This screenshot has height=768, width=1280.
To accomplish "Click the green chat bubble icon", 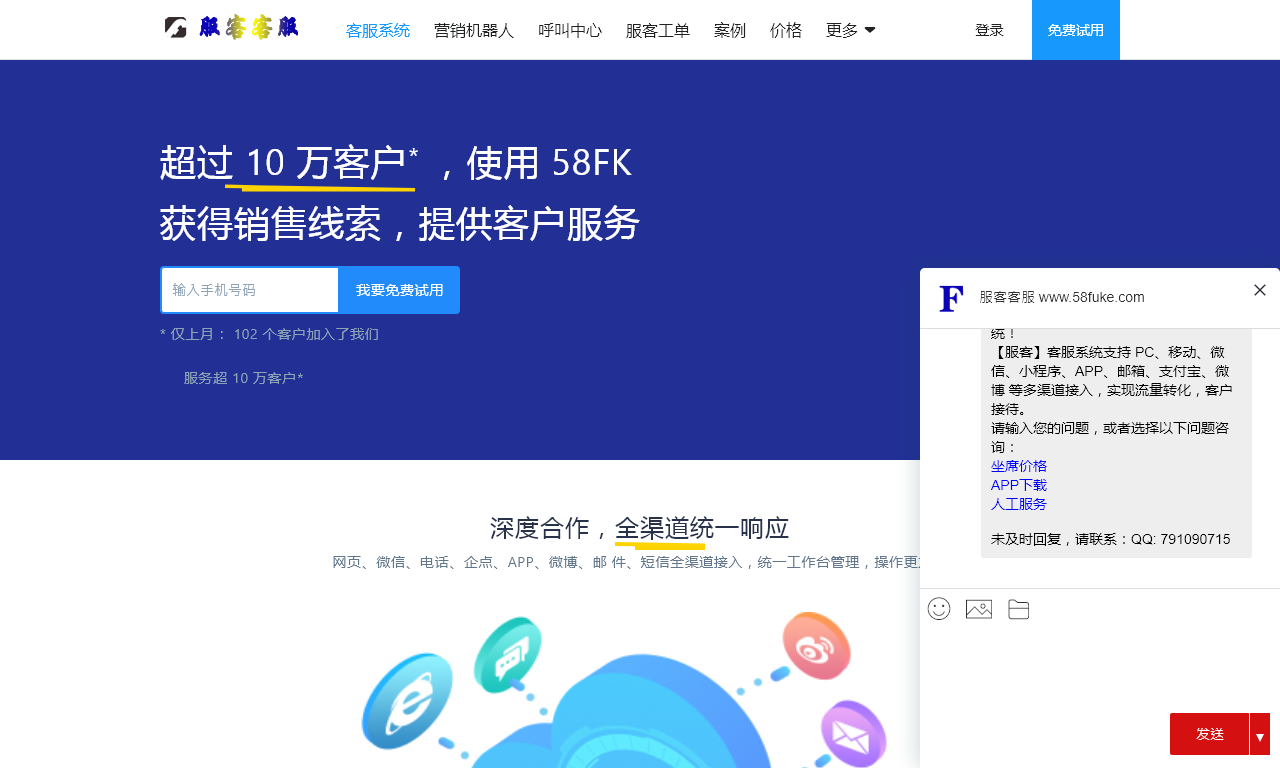I will [508, 655].
